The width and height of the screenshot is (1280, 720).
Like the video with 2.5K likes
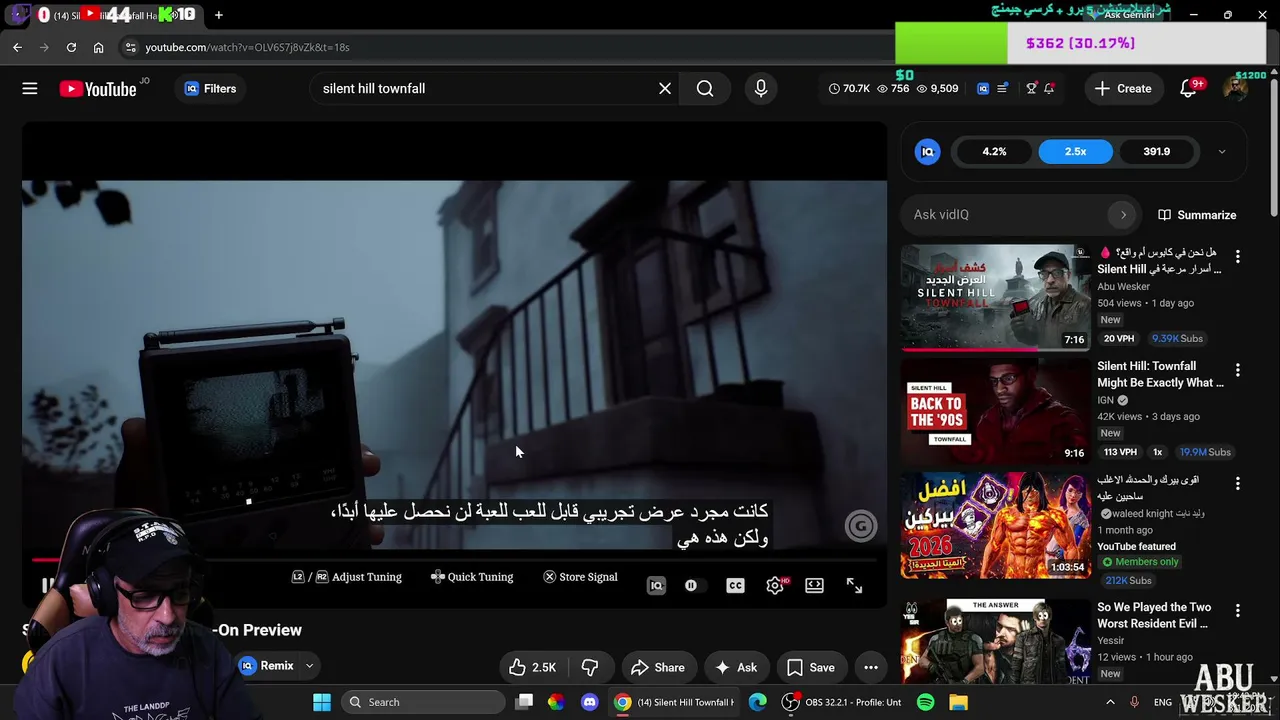(532, 668)
